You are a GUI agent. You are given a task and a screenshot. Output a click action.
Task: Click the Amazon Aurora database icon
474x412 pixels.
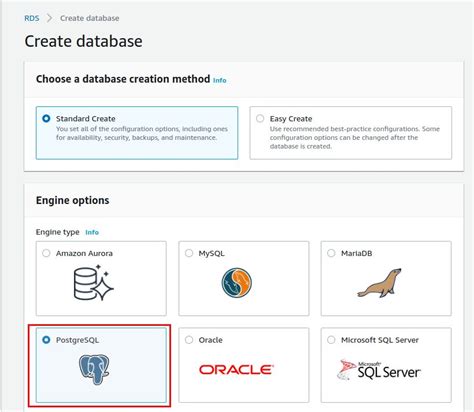[94, 282]
